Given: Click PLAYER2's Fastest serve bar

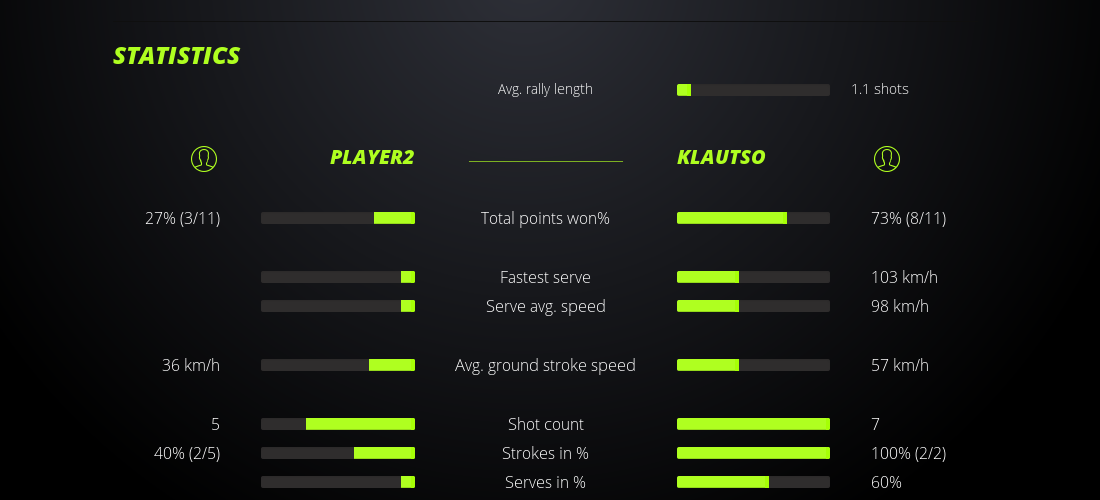Looking at the screenshot, I should click(338, 277).
